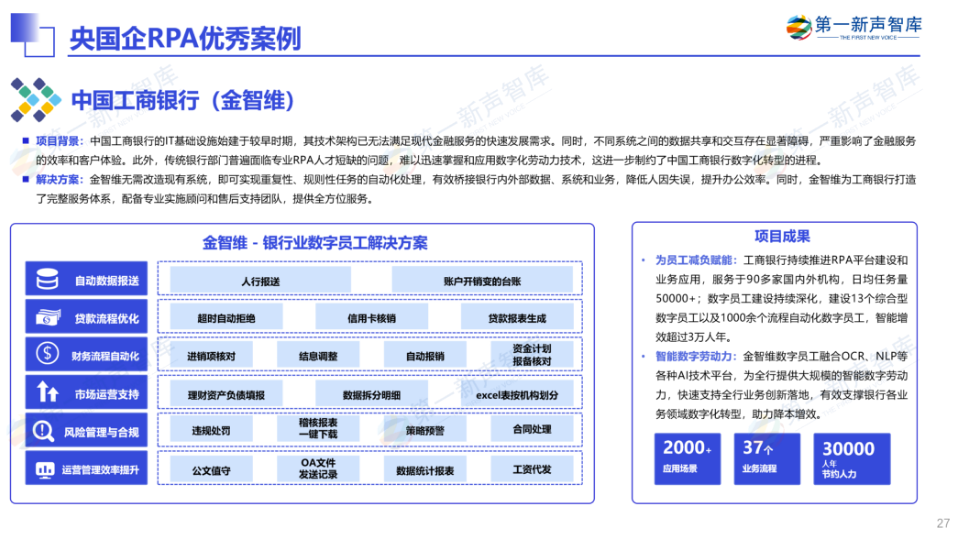Click the 工资代发 box
Image resolution: width=956 pixels, height=540 pixels.
[x=532, y=469]
